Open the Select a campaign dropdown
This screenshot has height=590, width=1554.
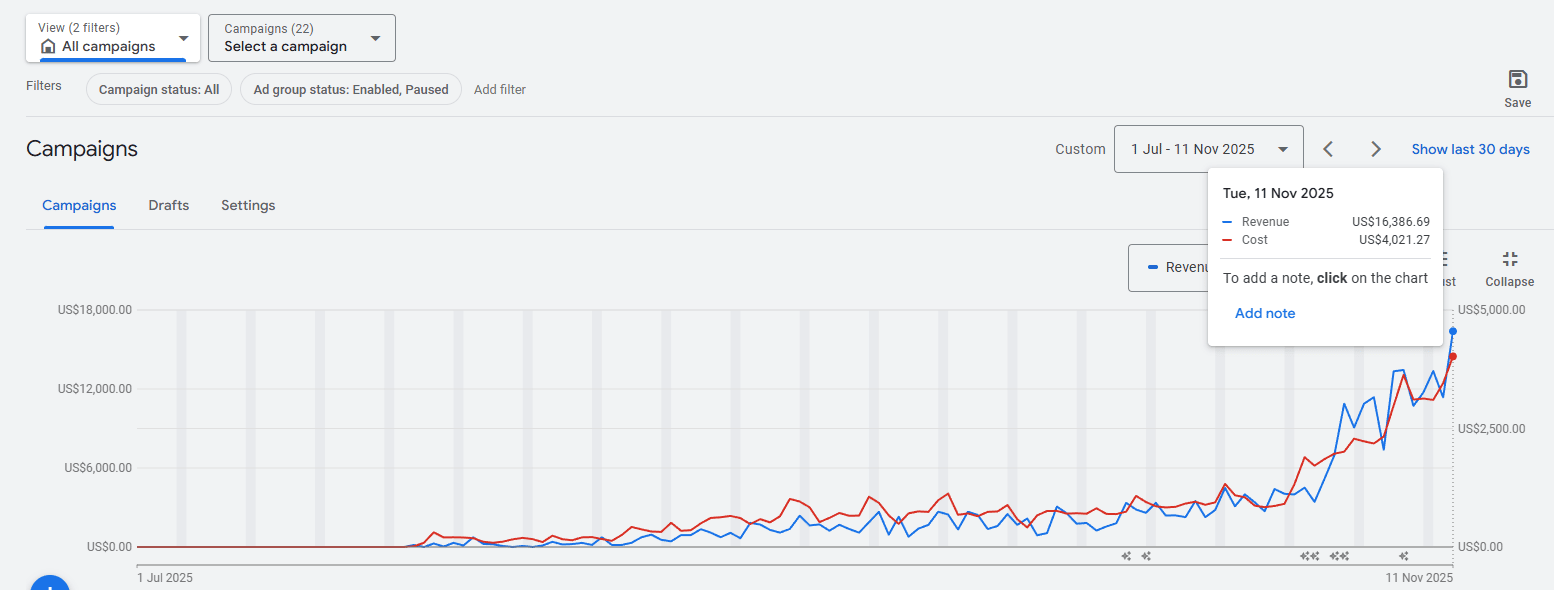click(x=301, y=38)
